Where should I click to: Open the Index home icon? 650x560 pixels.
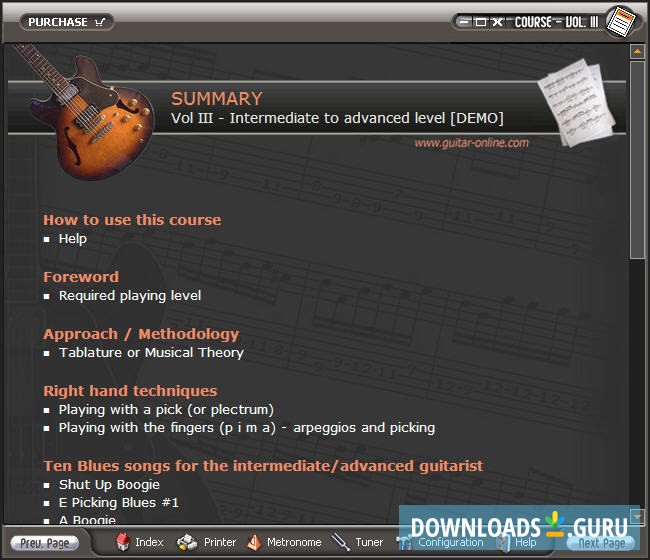pyautogui.click(x=139, y=542)
